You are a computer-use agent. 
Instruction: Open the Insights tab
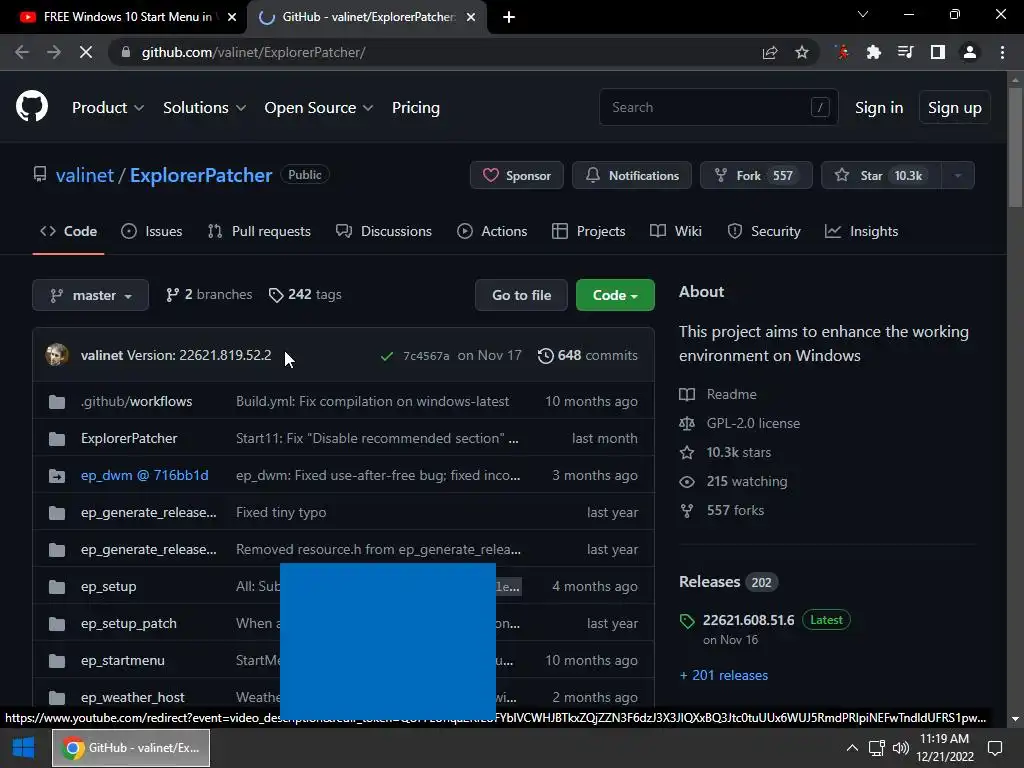click(861, 231)
